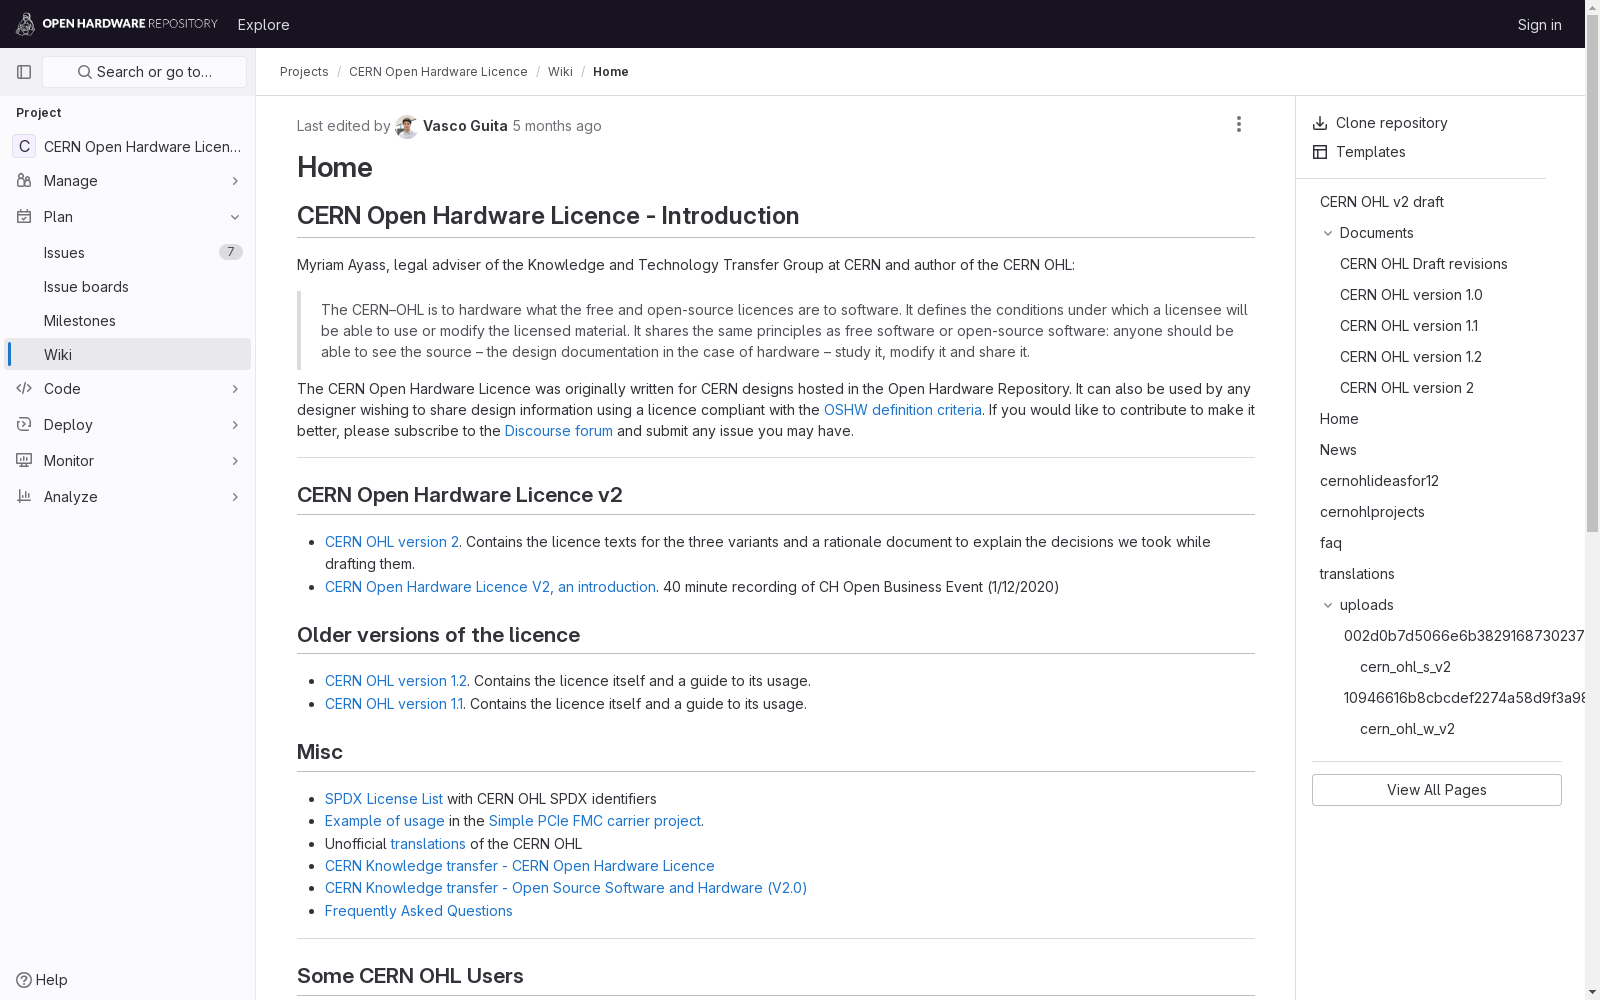Open the SPDX License List link
Screen dimensions: 1600x1000
click(x=384, y=799)
